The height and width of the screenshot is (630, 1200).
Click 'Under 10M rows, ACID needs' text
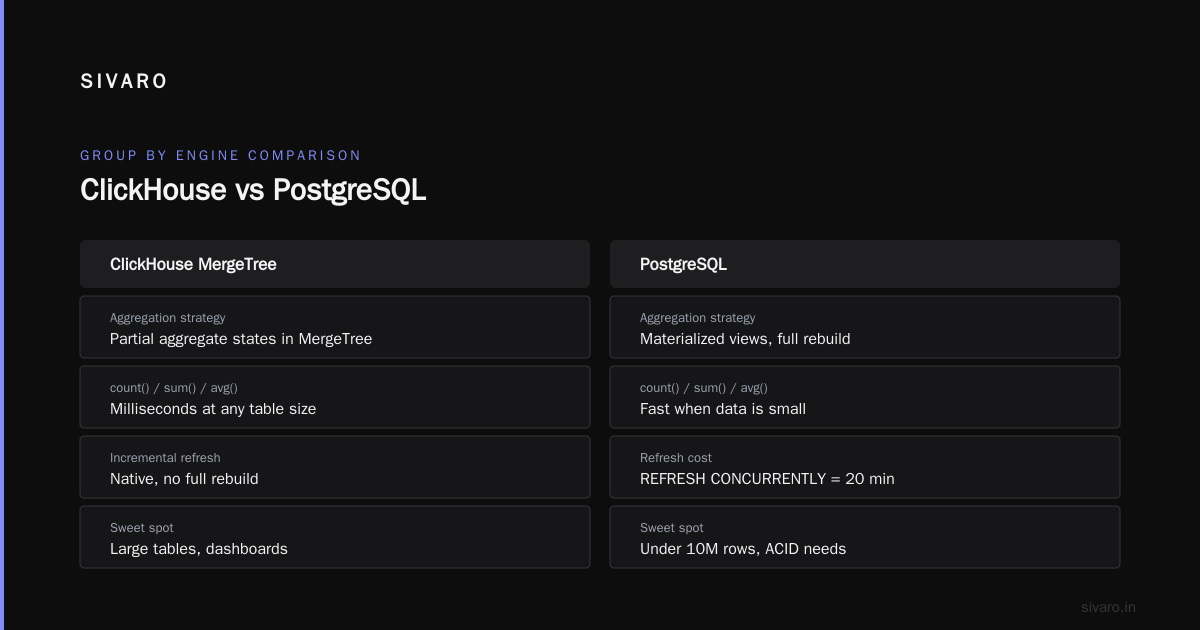click(x=743, y=549)
